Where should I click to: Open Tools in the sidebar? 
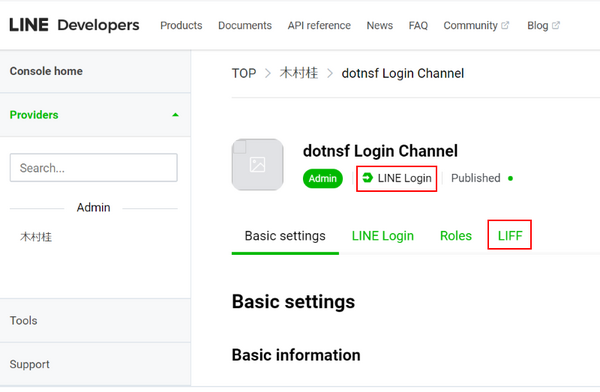click(x=23, y=320)
